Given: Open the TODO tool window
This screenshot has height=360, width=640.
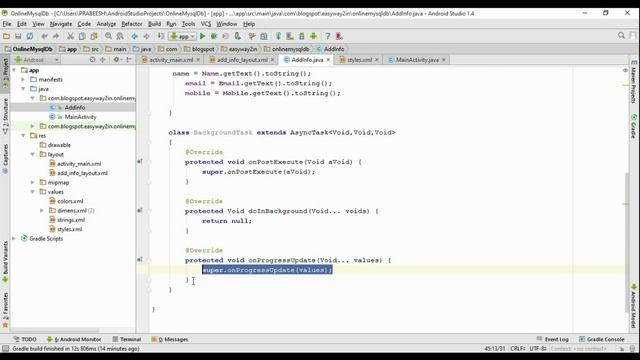Looking at the screenshot, I should [25, 339].
